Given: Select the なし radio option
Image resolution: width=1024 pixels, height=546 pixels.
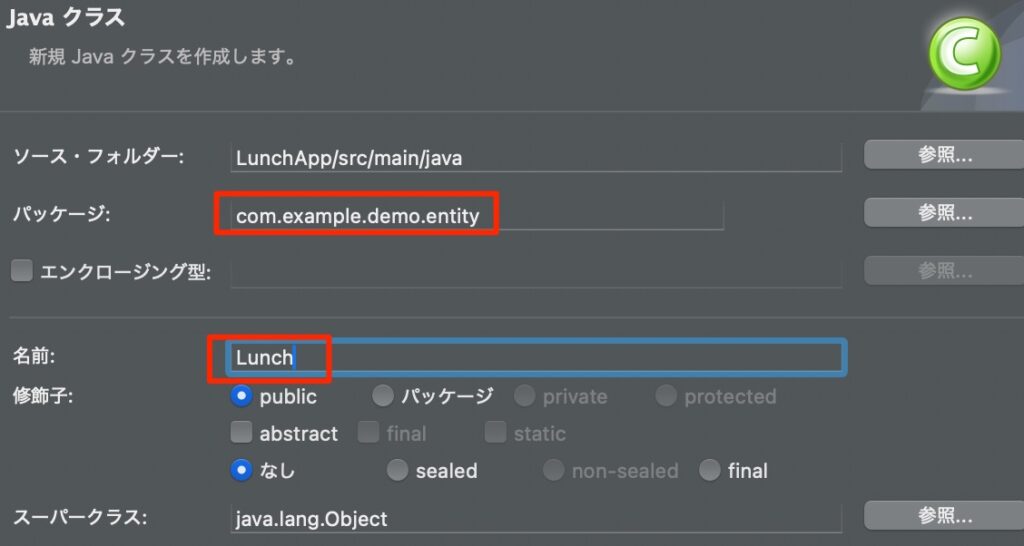Looking at the screenshot, I should [241, 469].
